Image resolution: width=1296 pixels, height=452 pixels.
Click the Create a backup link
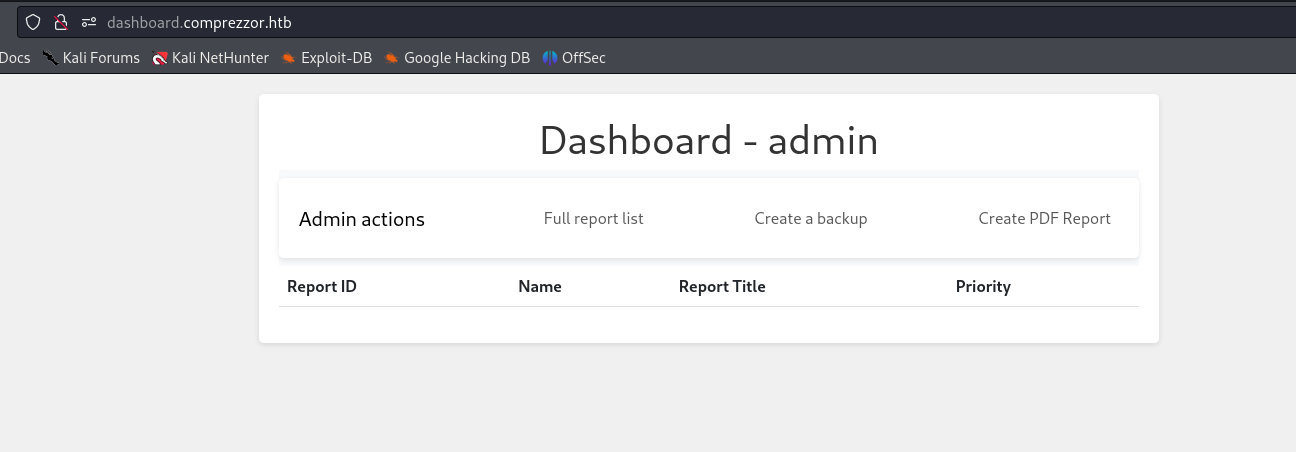point(811,218)
